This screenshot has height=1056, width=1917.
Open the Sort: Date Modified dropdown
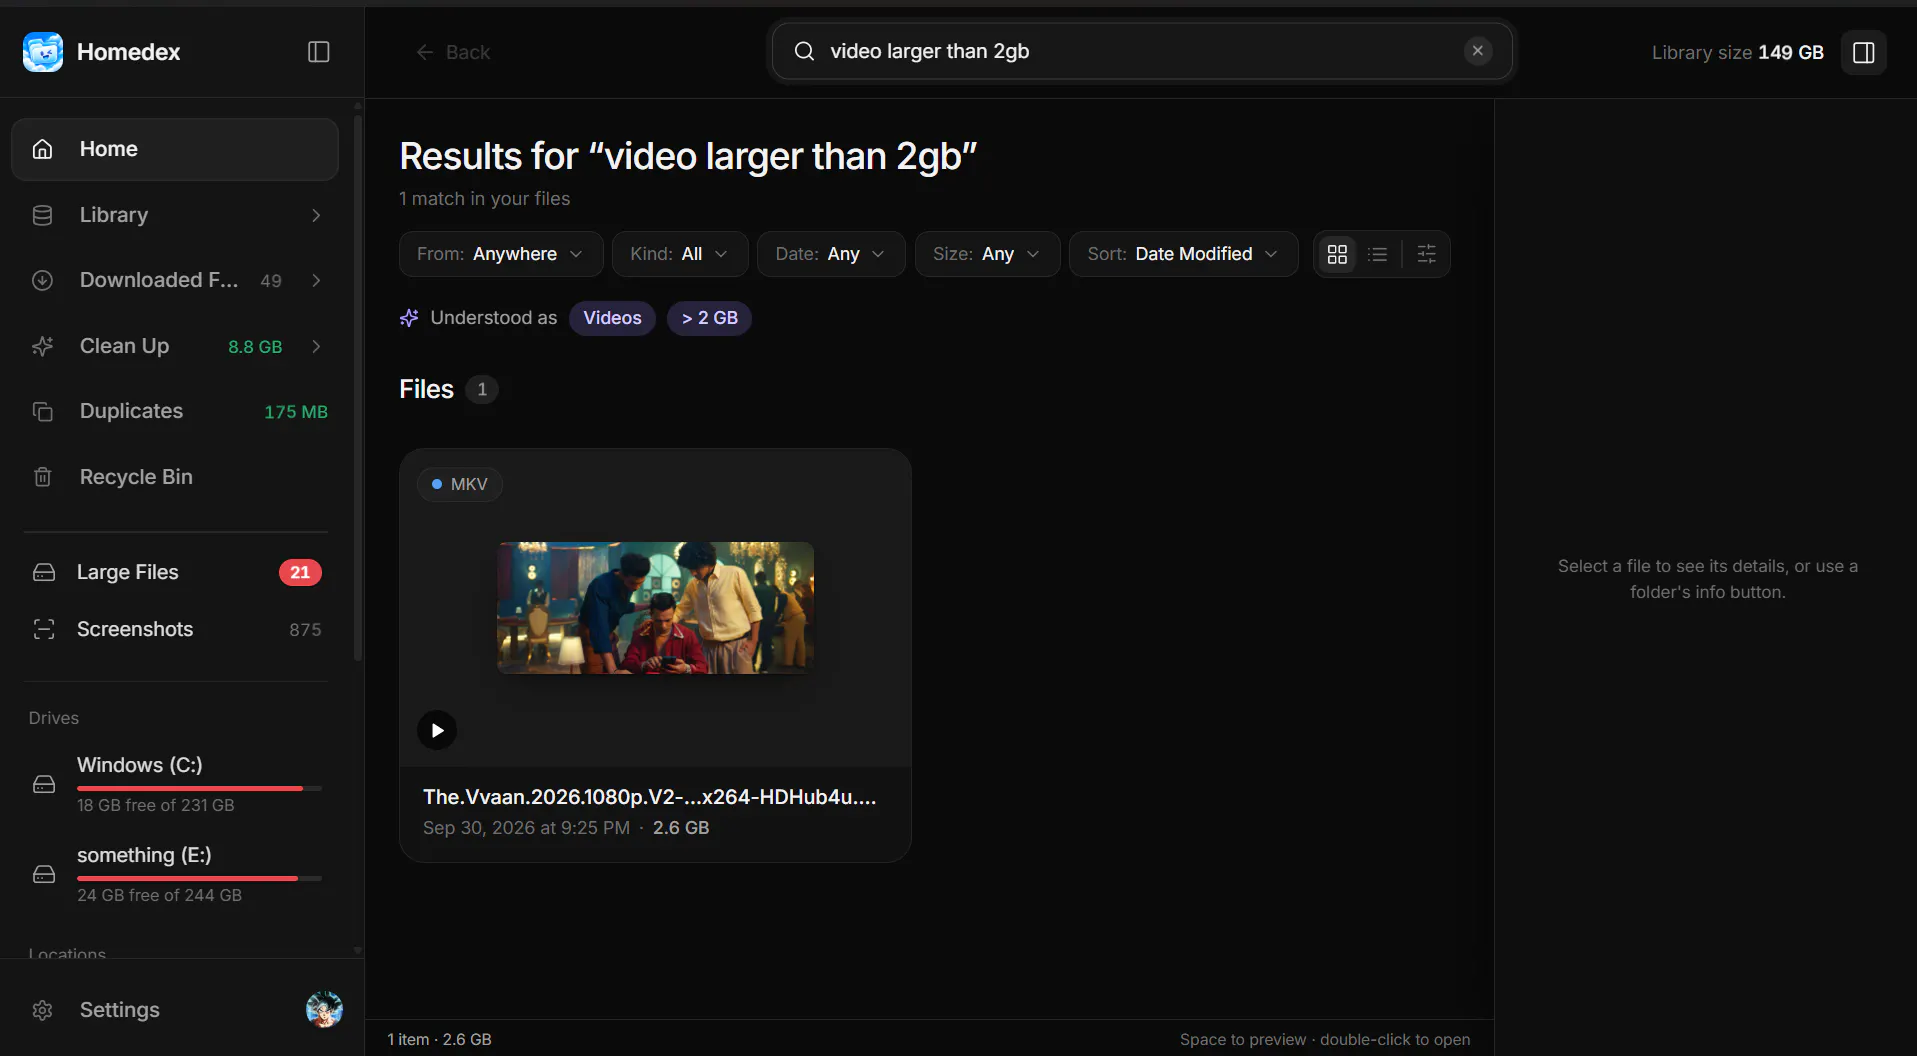(x=1183, y=254)
